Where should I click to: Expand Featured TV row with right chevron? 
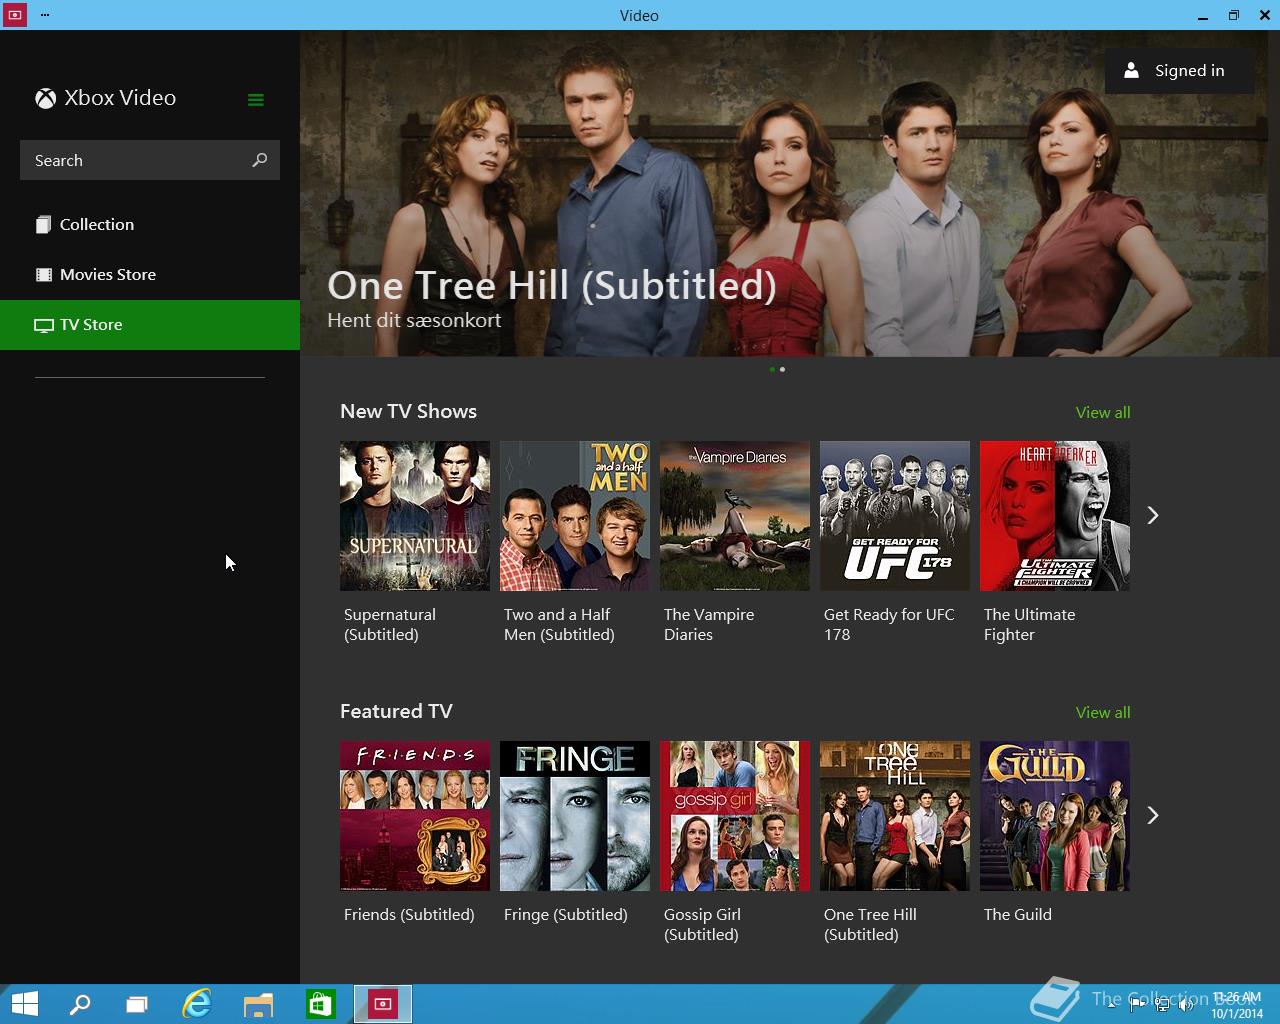pyautogui.click(x=1153, y=815)
